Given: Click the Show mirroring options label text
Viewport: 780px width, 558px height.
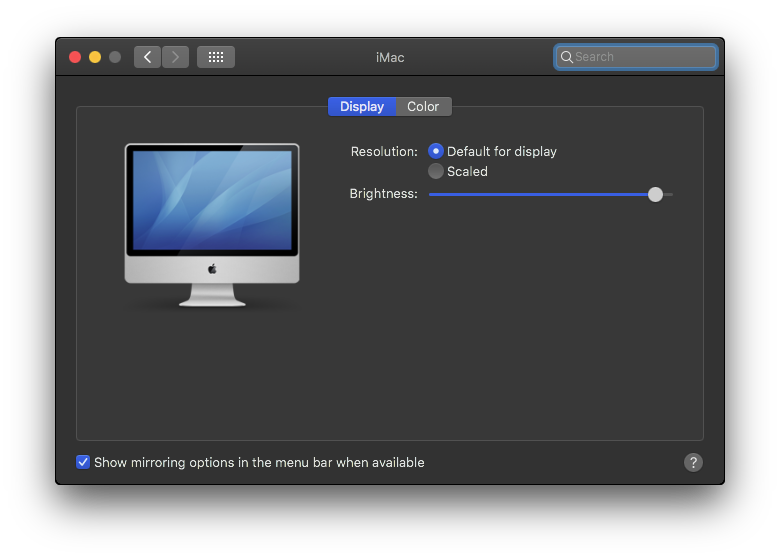Looking at the screenshot, I should point(259,463).
